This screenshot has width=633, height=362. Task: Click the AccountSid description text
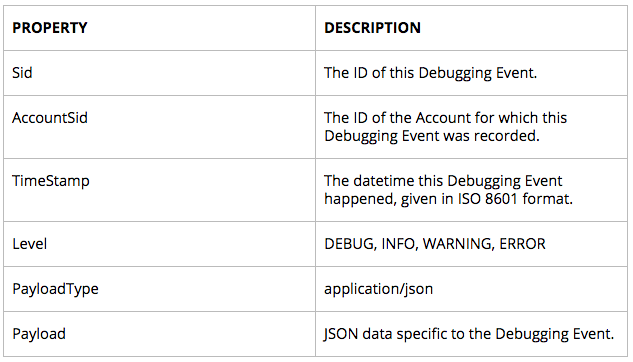point(445,127)
